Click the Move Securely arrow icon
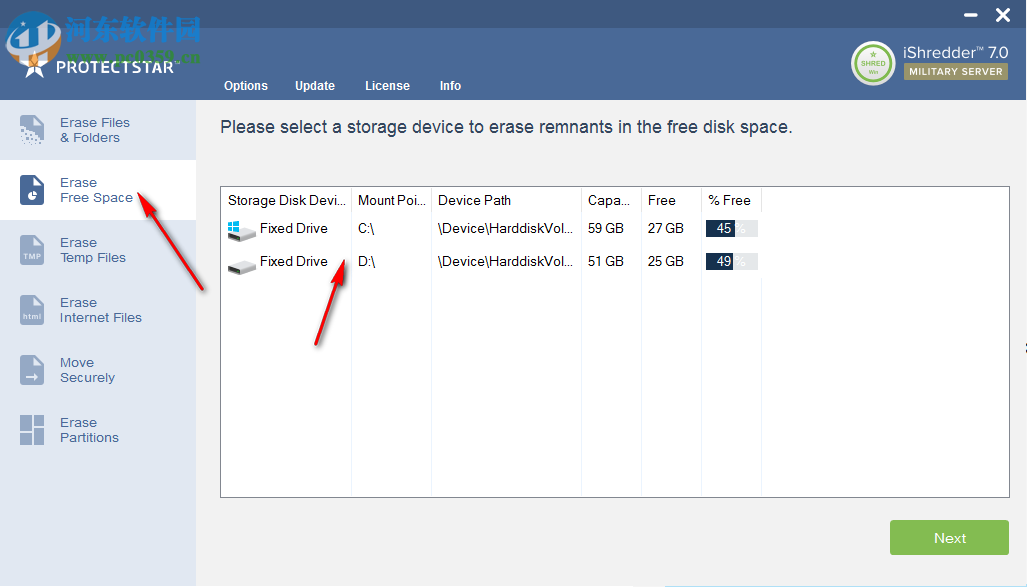Screen dimensions: 1027x587 [x=32, y=370]
